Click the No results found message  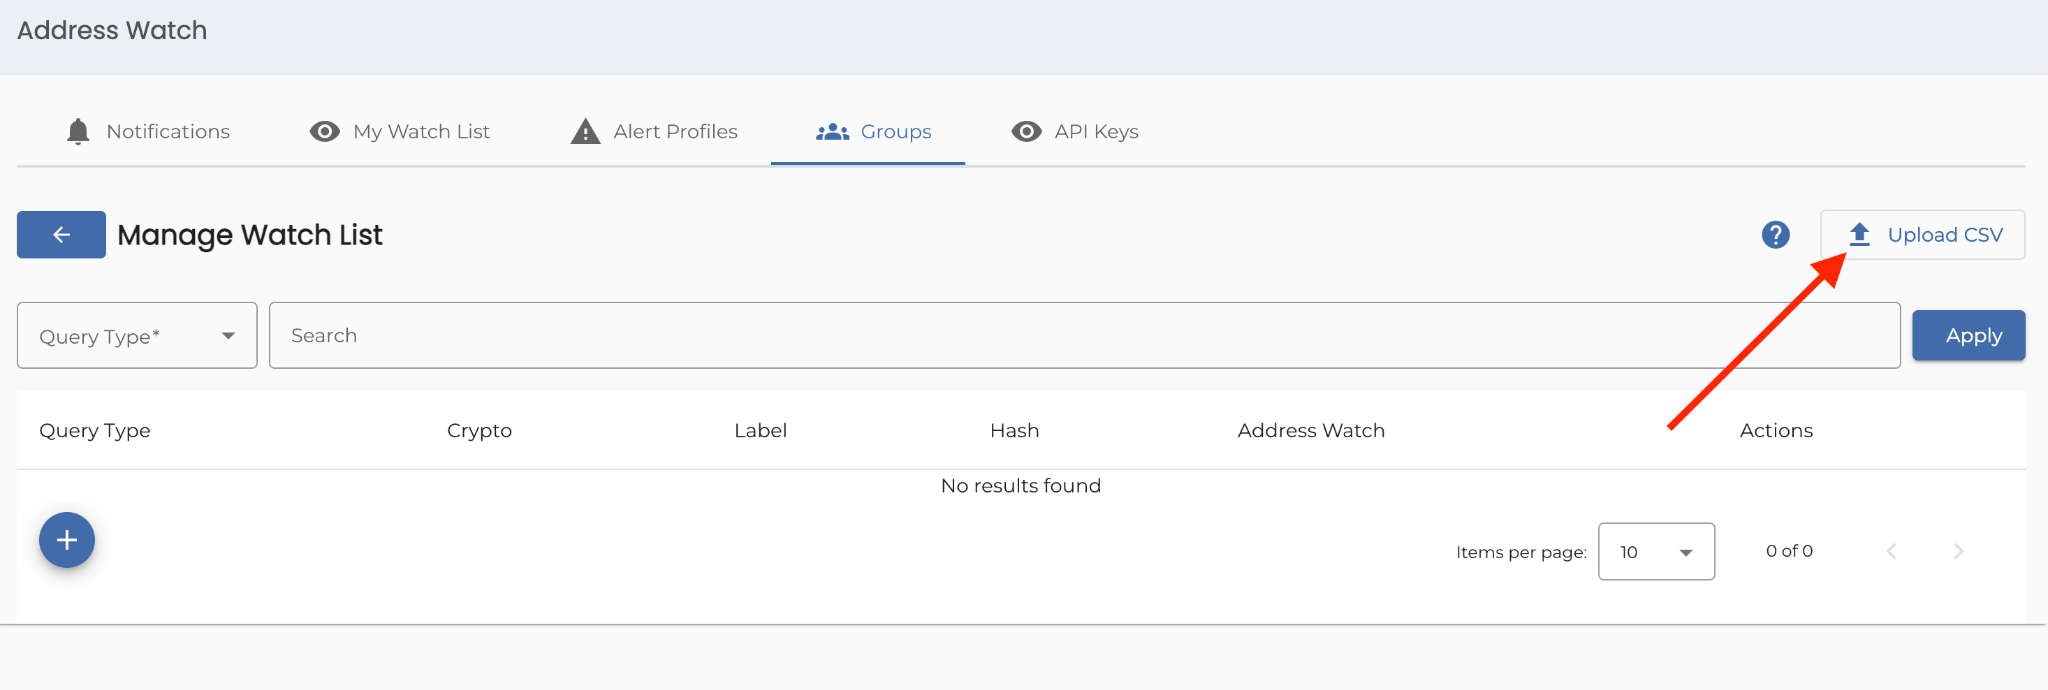click(1020, 486)
